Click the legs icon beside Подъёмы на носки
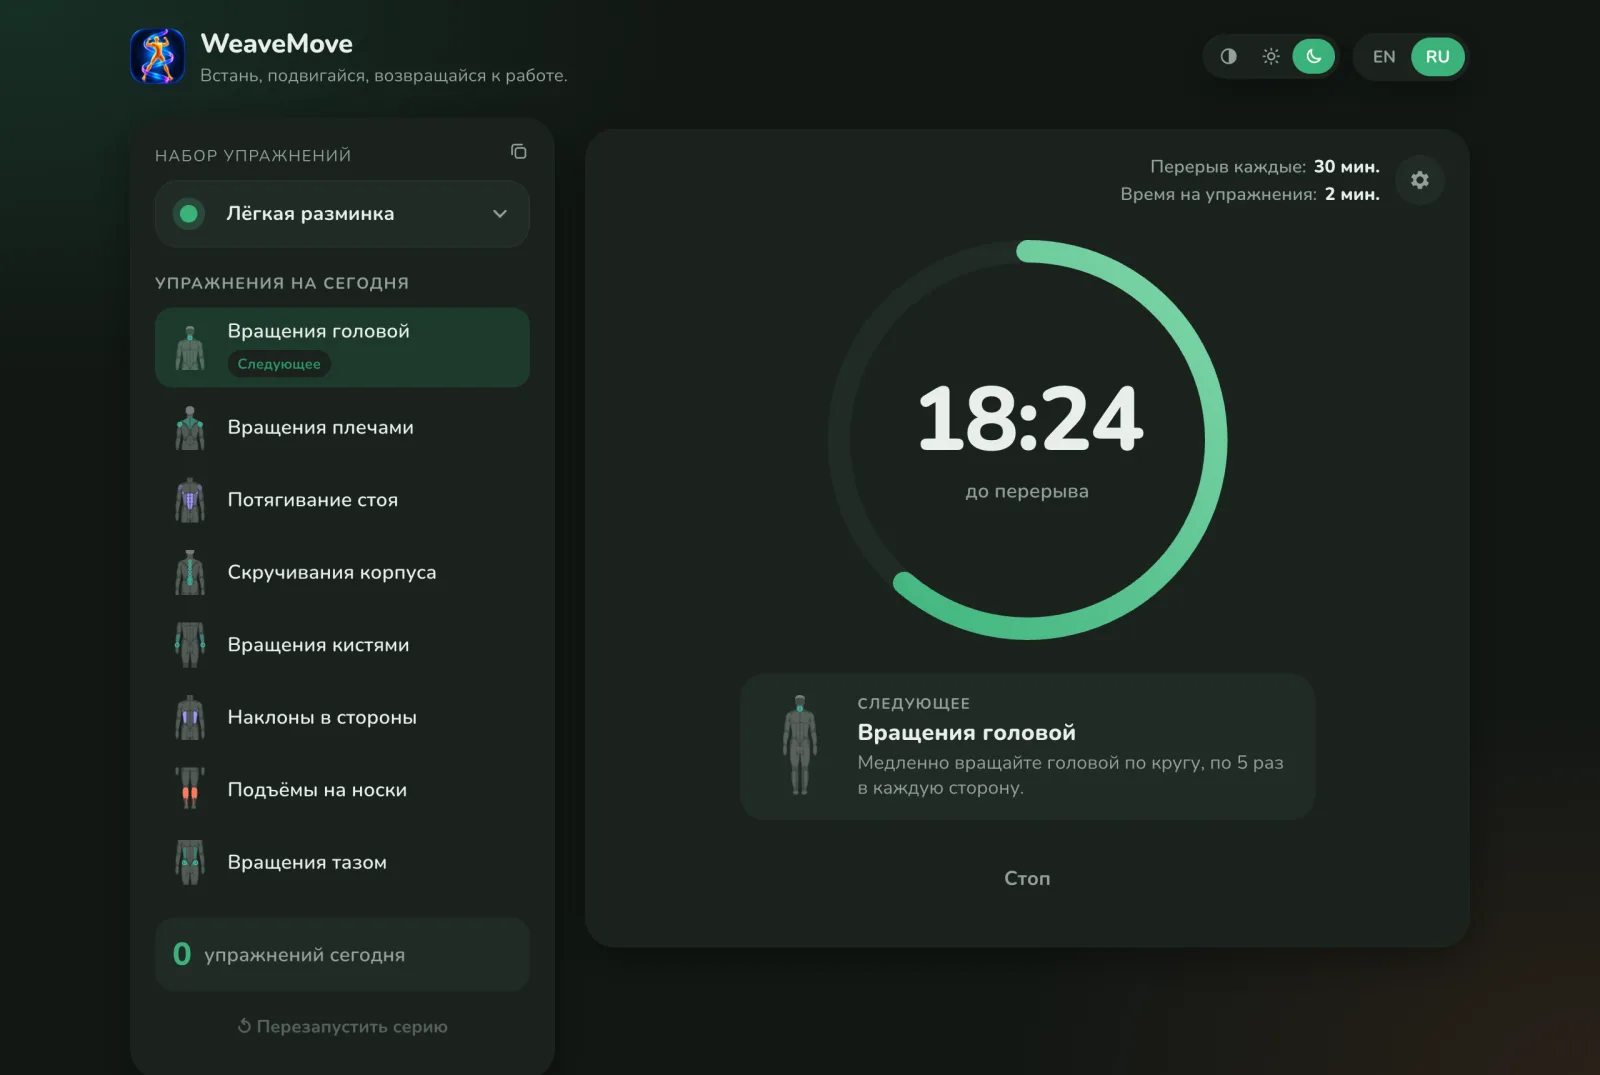The width and height of the screenshot is (1600, 1075). (190, 790)
